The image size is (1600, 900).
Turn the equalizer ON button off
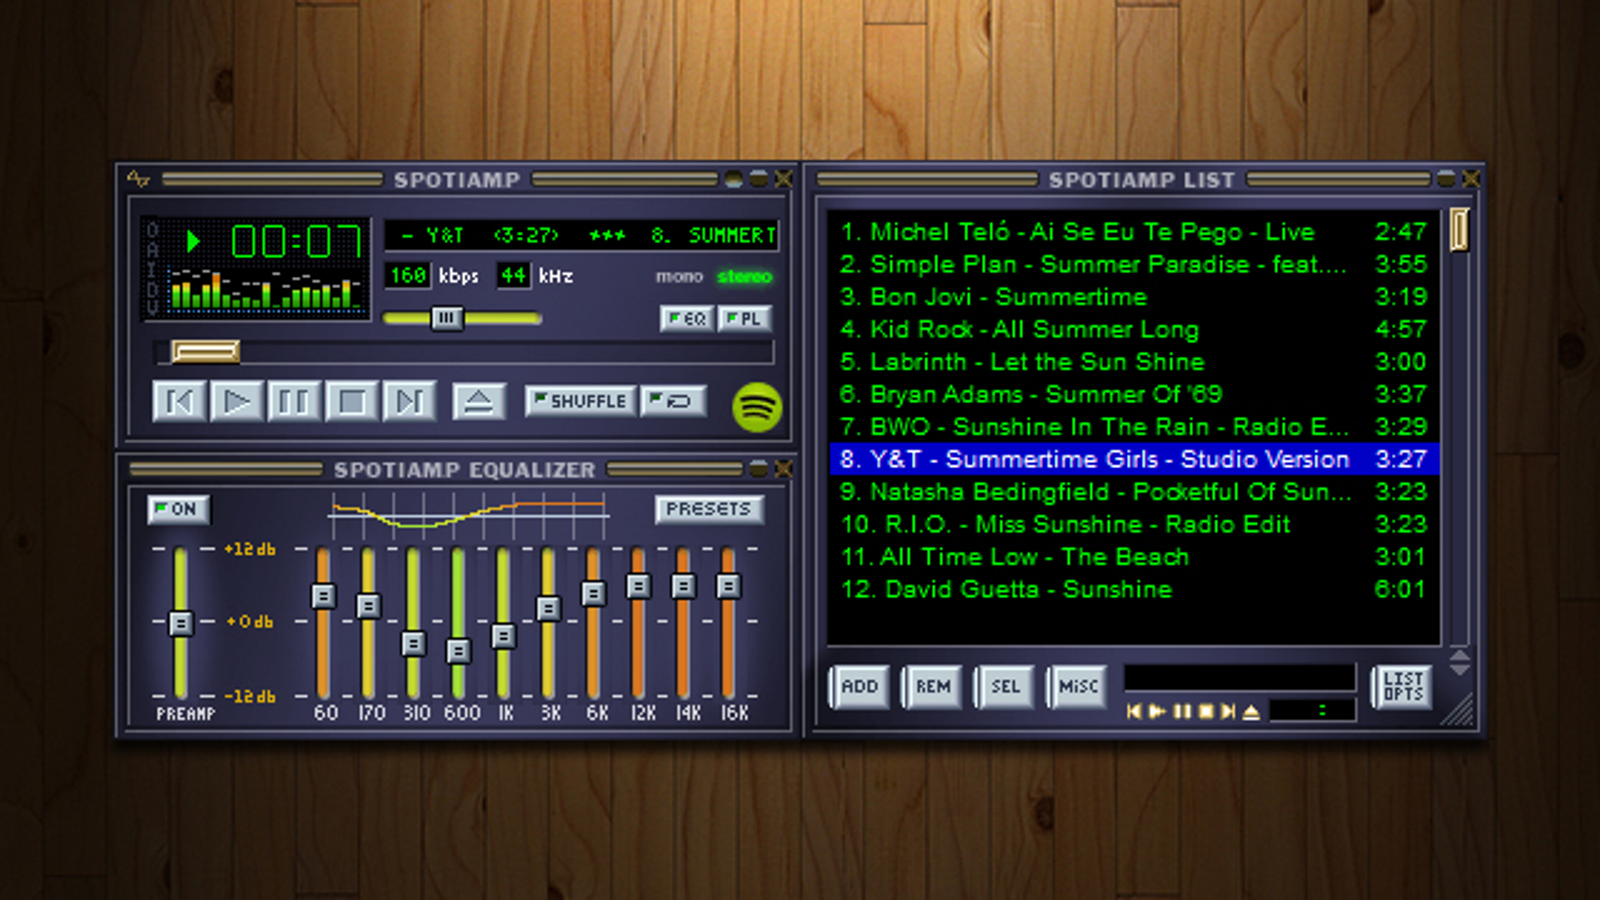[x=178, y=509]
